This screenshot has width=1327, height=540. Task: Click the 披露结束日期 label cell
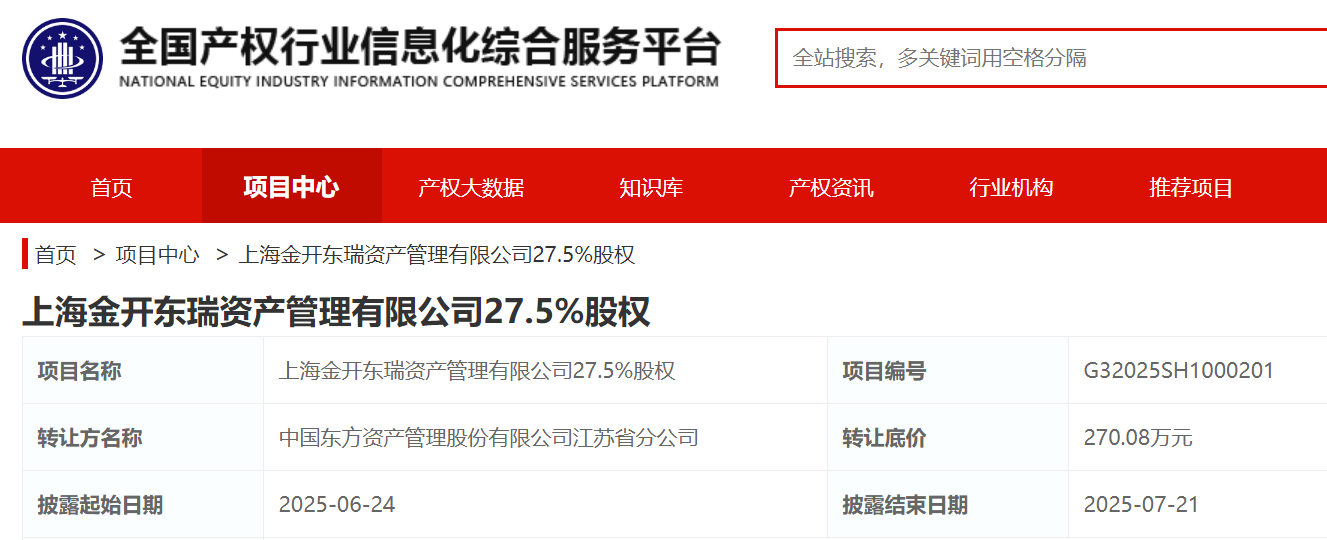click(948, 505)
